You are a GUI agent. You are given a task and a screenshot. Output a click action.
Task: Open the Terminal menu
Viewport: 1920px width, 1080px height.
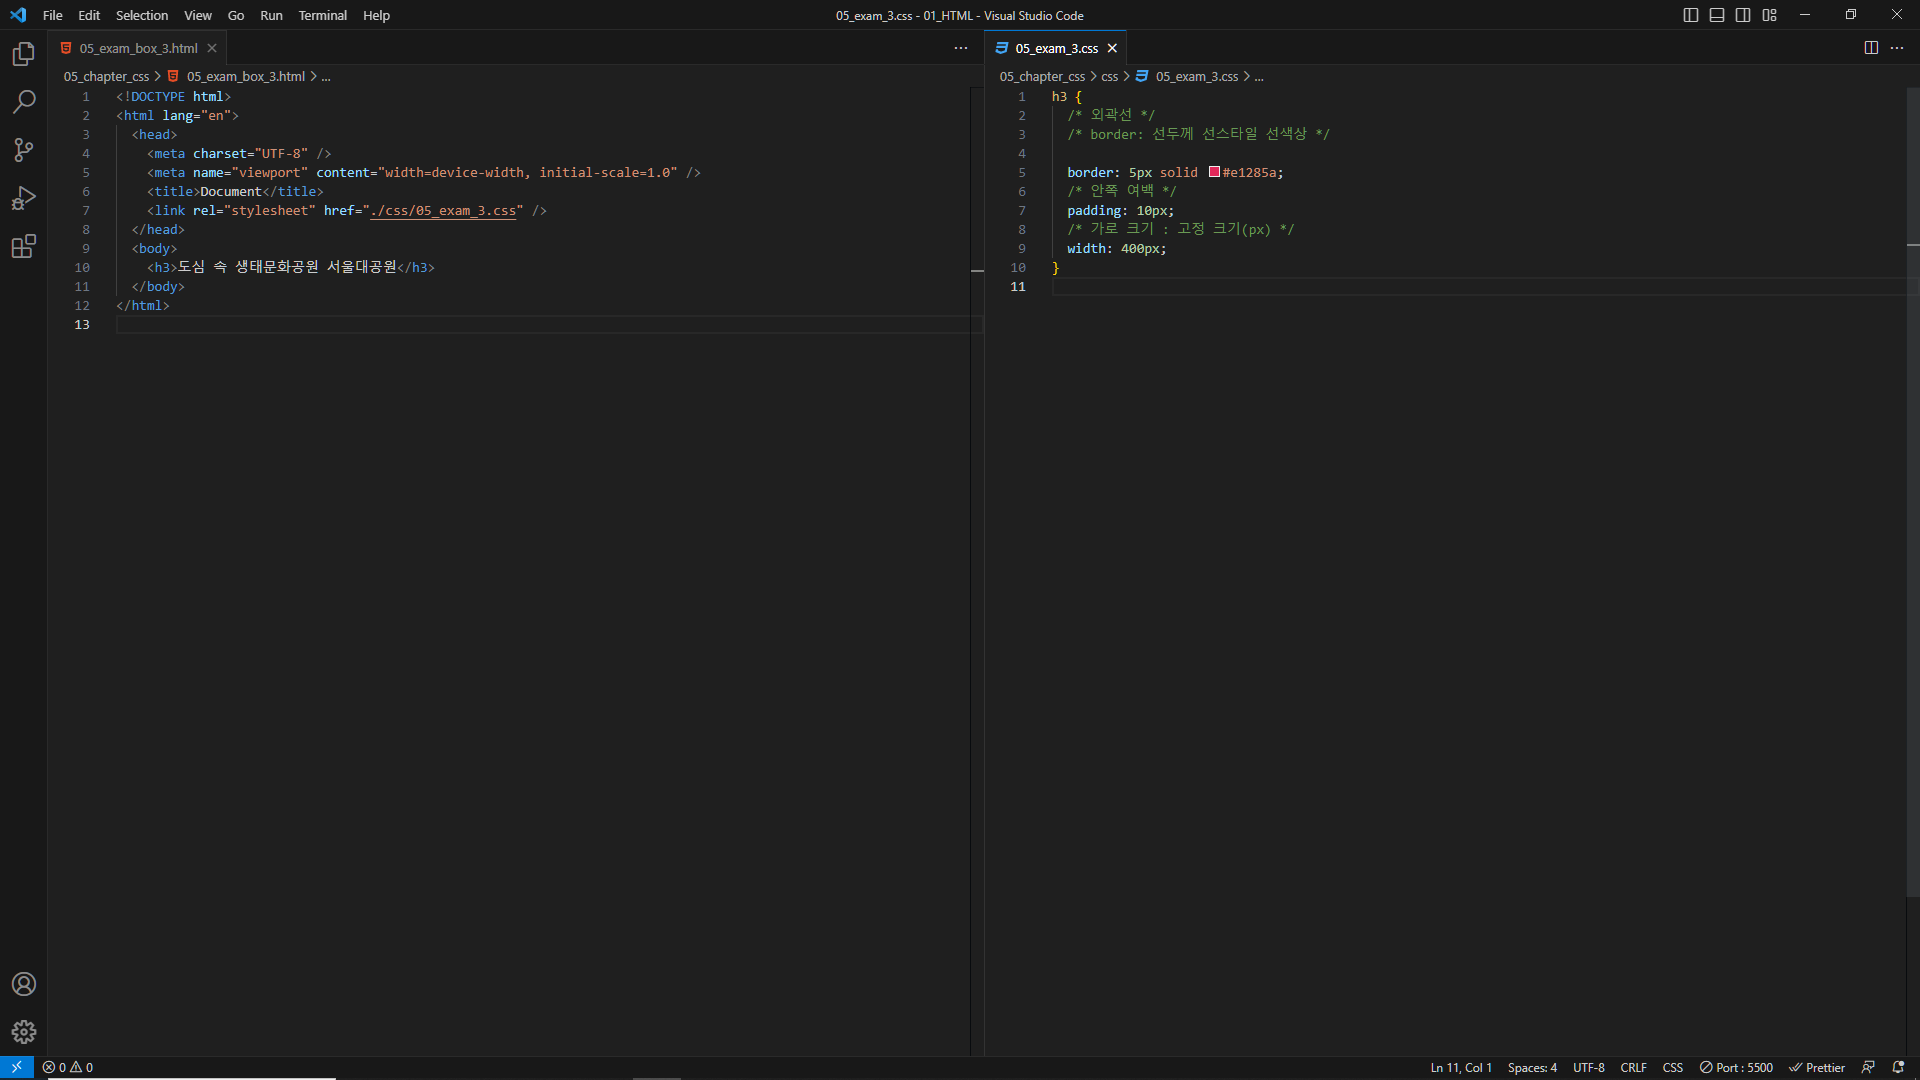pyautogui.click(x=322, y=15)
